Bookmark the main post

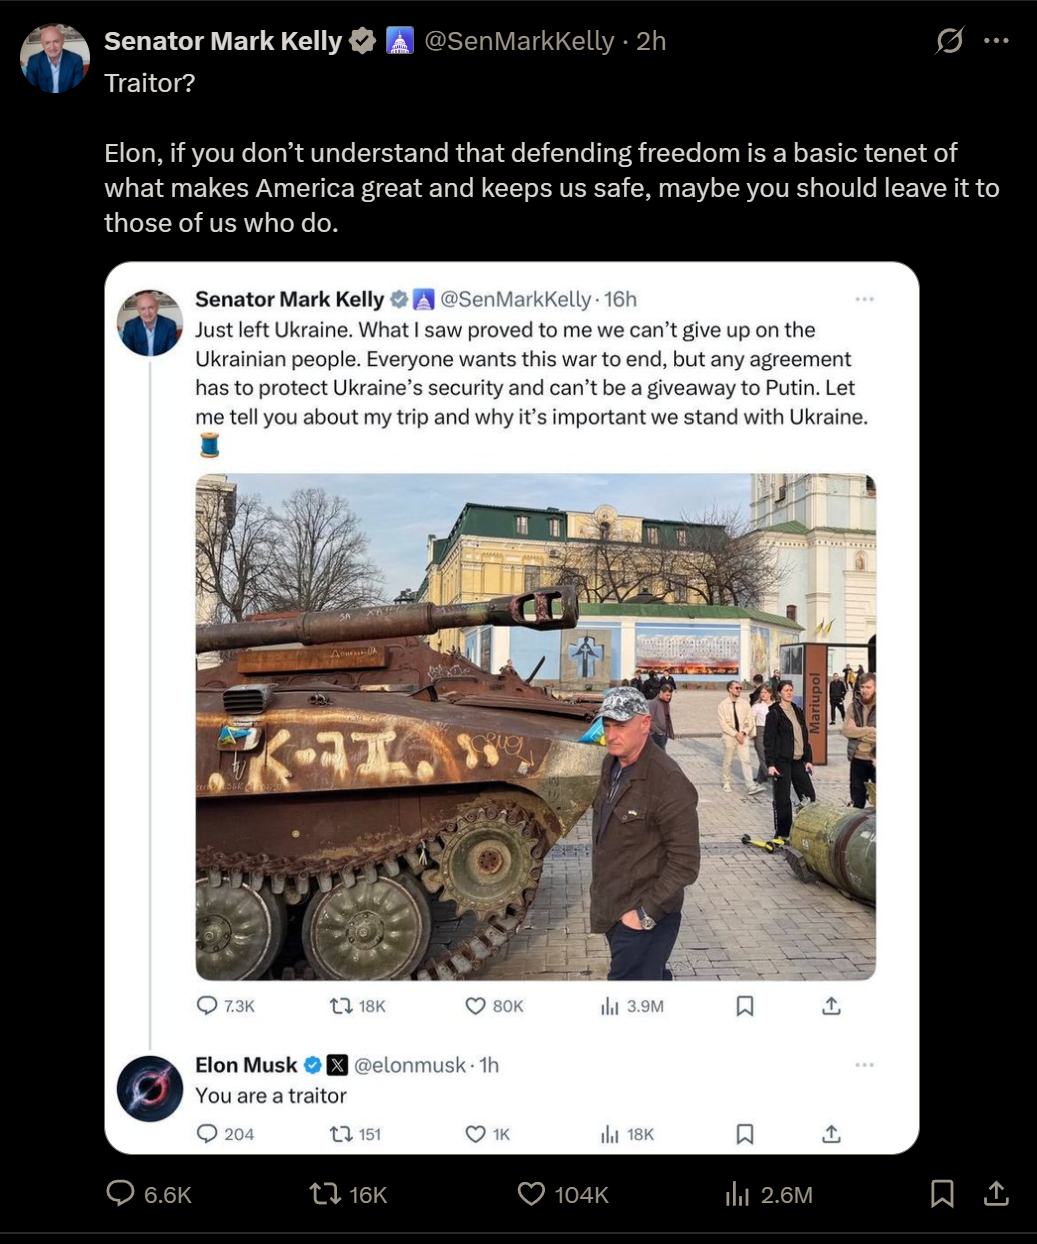click(x=942, y=1194)
